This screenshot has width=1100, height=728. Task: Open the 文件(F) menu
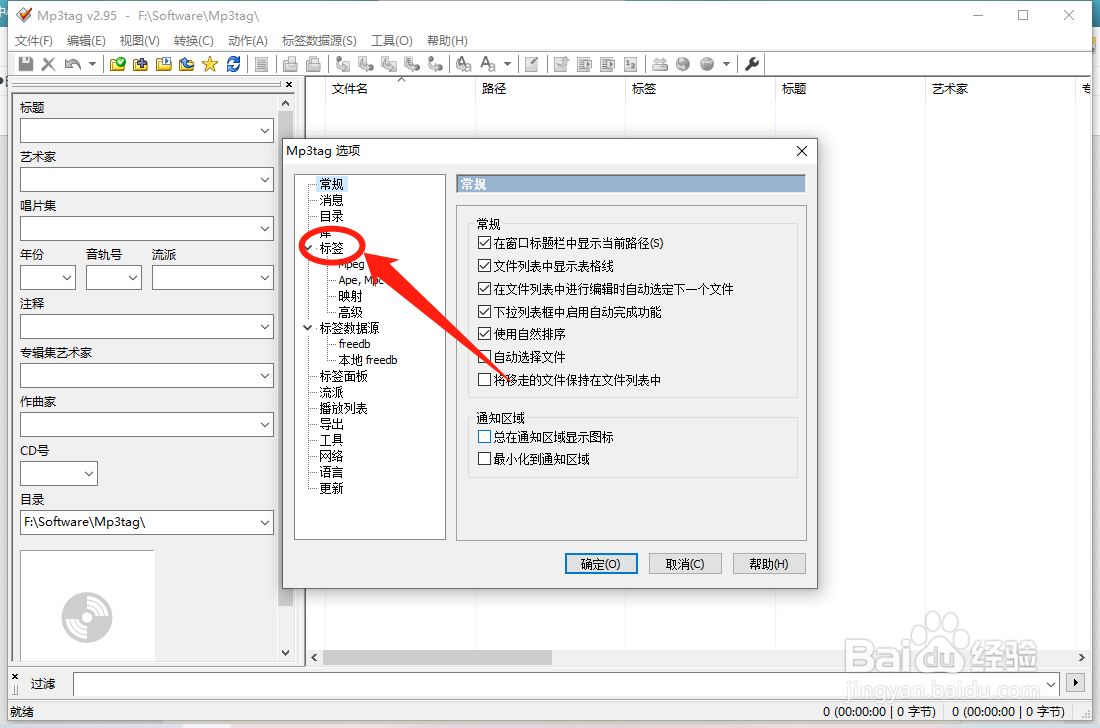click(34, 41)
